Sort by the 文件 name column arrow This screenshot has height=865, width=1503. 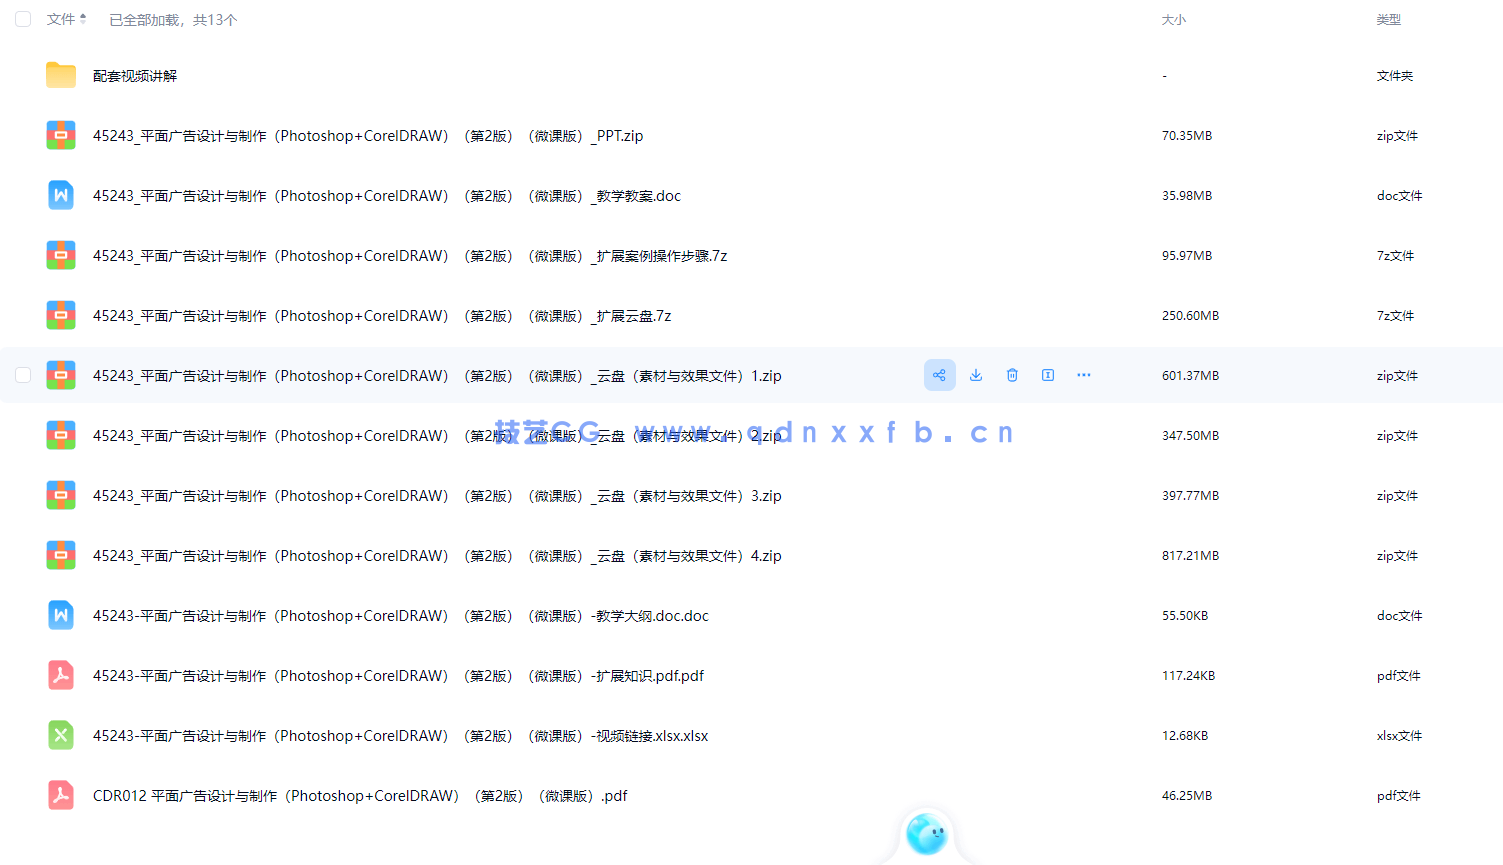point(83,19)
